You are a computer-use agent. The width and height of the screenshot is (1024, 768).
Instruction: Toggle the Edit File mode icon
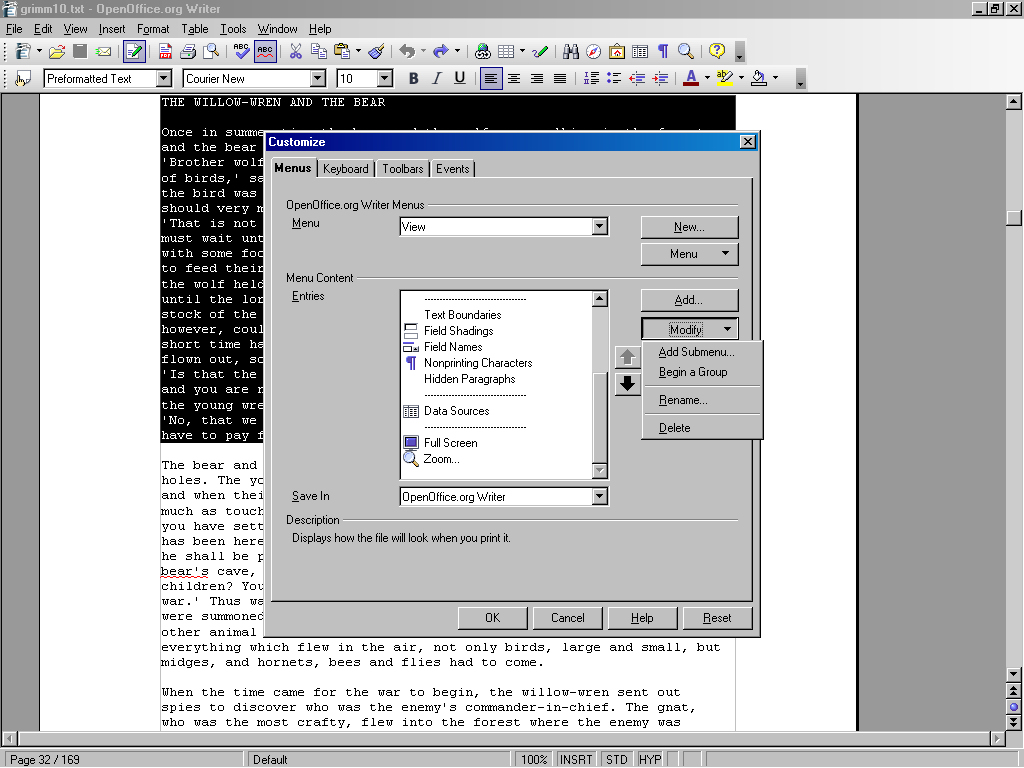point(134,52)
